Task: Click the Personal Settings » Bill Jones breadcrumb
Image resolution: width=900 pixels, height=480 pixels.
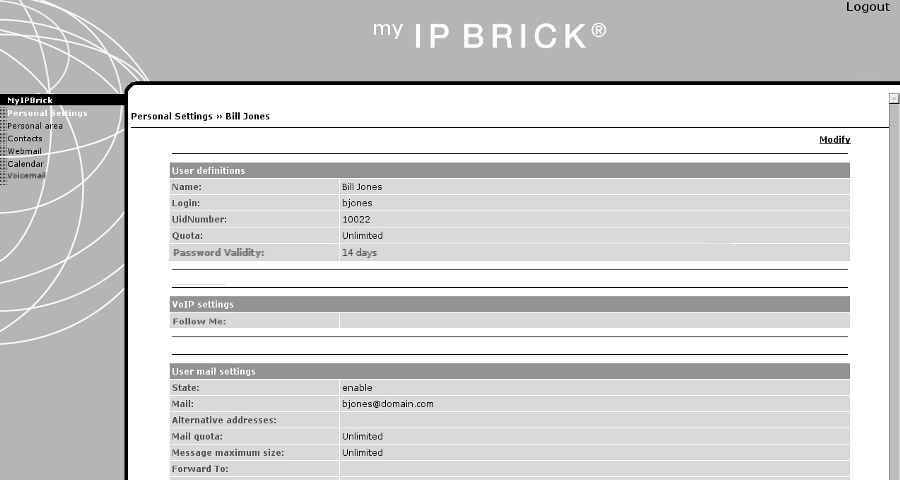Action: (200, 116)
